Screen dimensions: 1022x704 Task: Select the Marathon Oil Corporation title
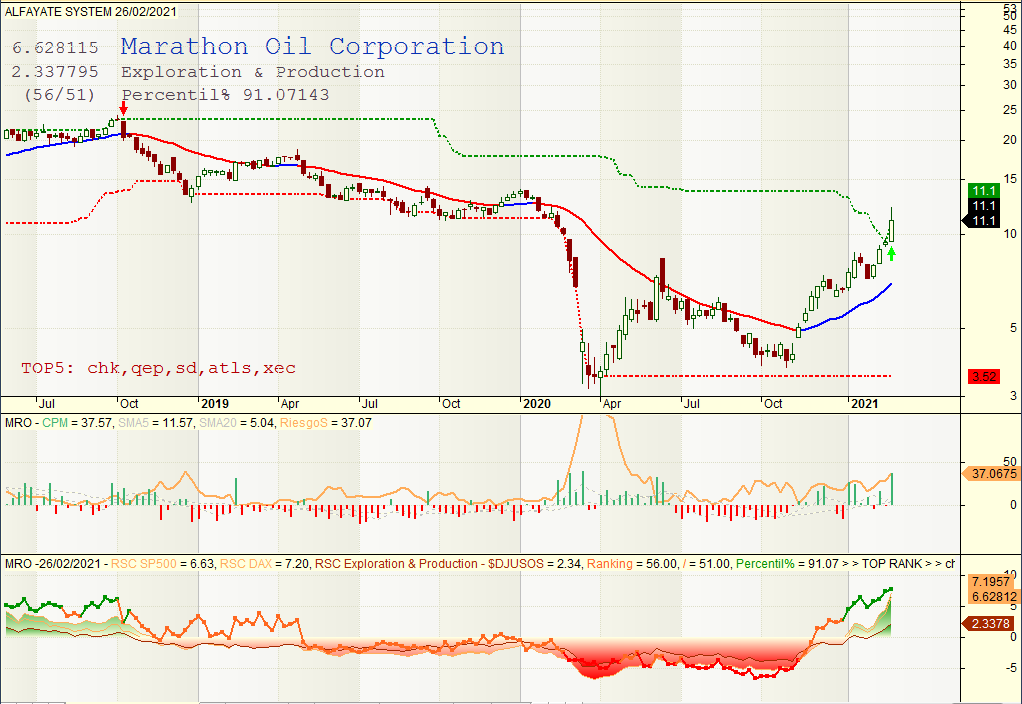coord(312,46)
